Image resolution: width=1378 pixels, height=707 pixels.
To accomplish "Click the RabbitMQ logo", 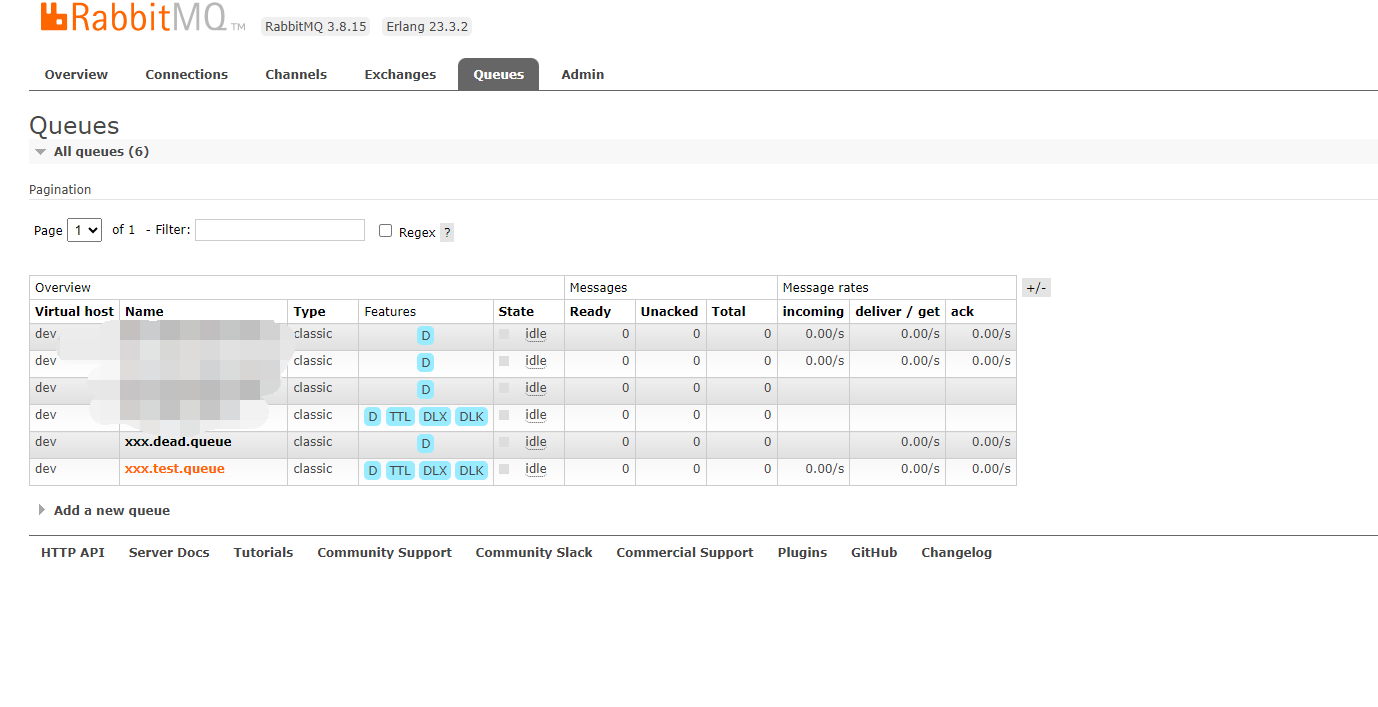I will (x=143, y=18).
